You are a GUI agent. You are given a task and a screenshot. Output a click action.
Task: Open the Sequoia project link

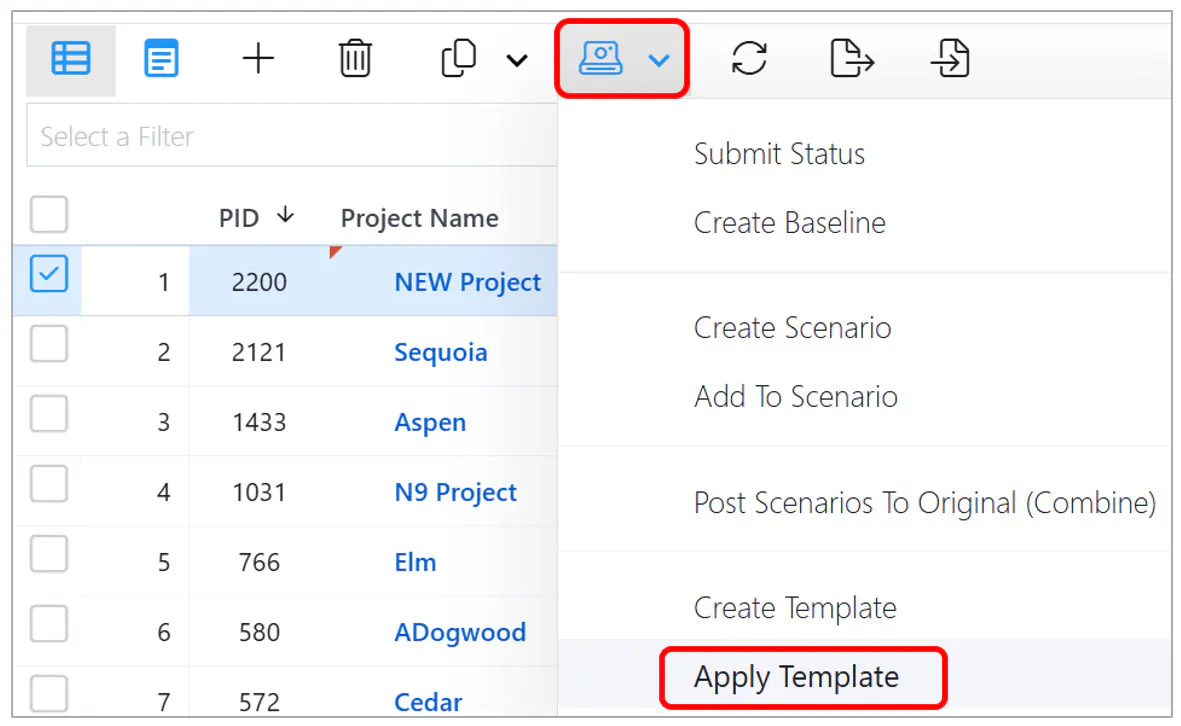tap(441, 352)
